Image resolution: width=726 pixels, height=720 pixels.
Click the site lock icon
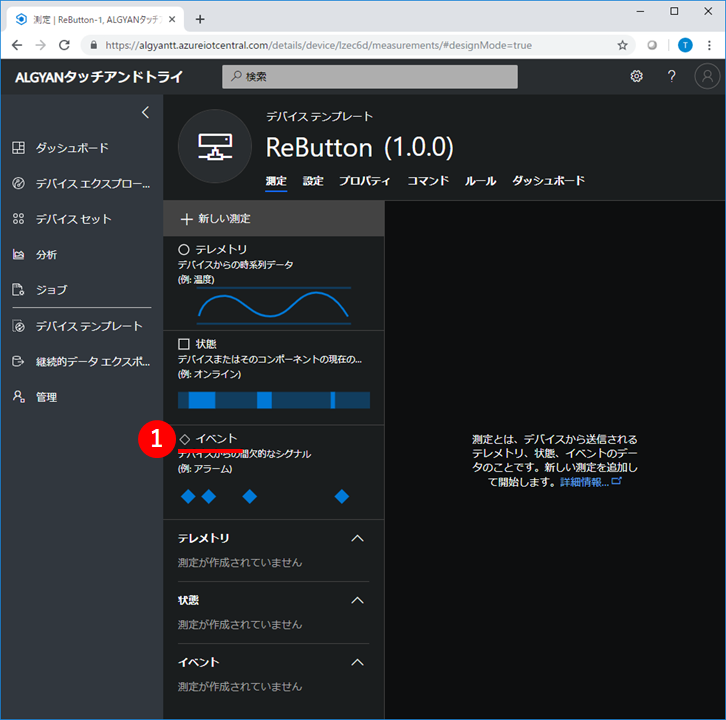click(94, 45)
